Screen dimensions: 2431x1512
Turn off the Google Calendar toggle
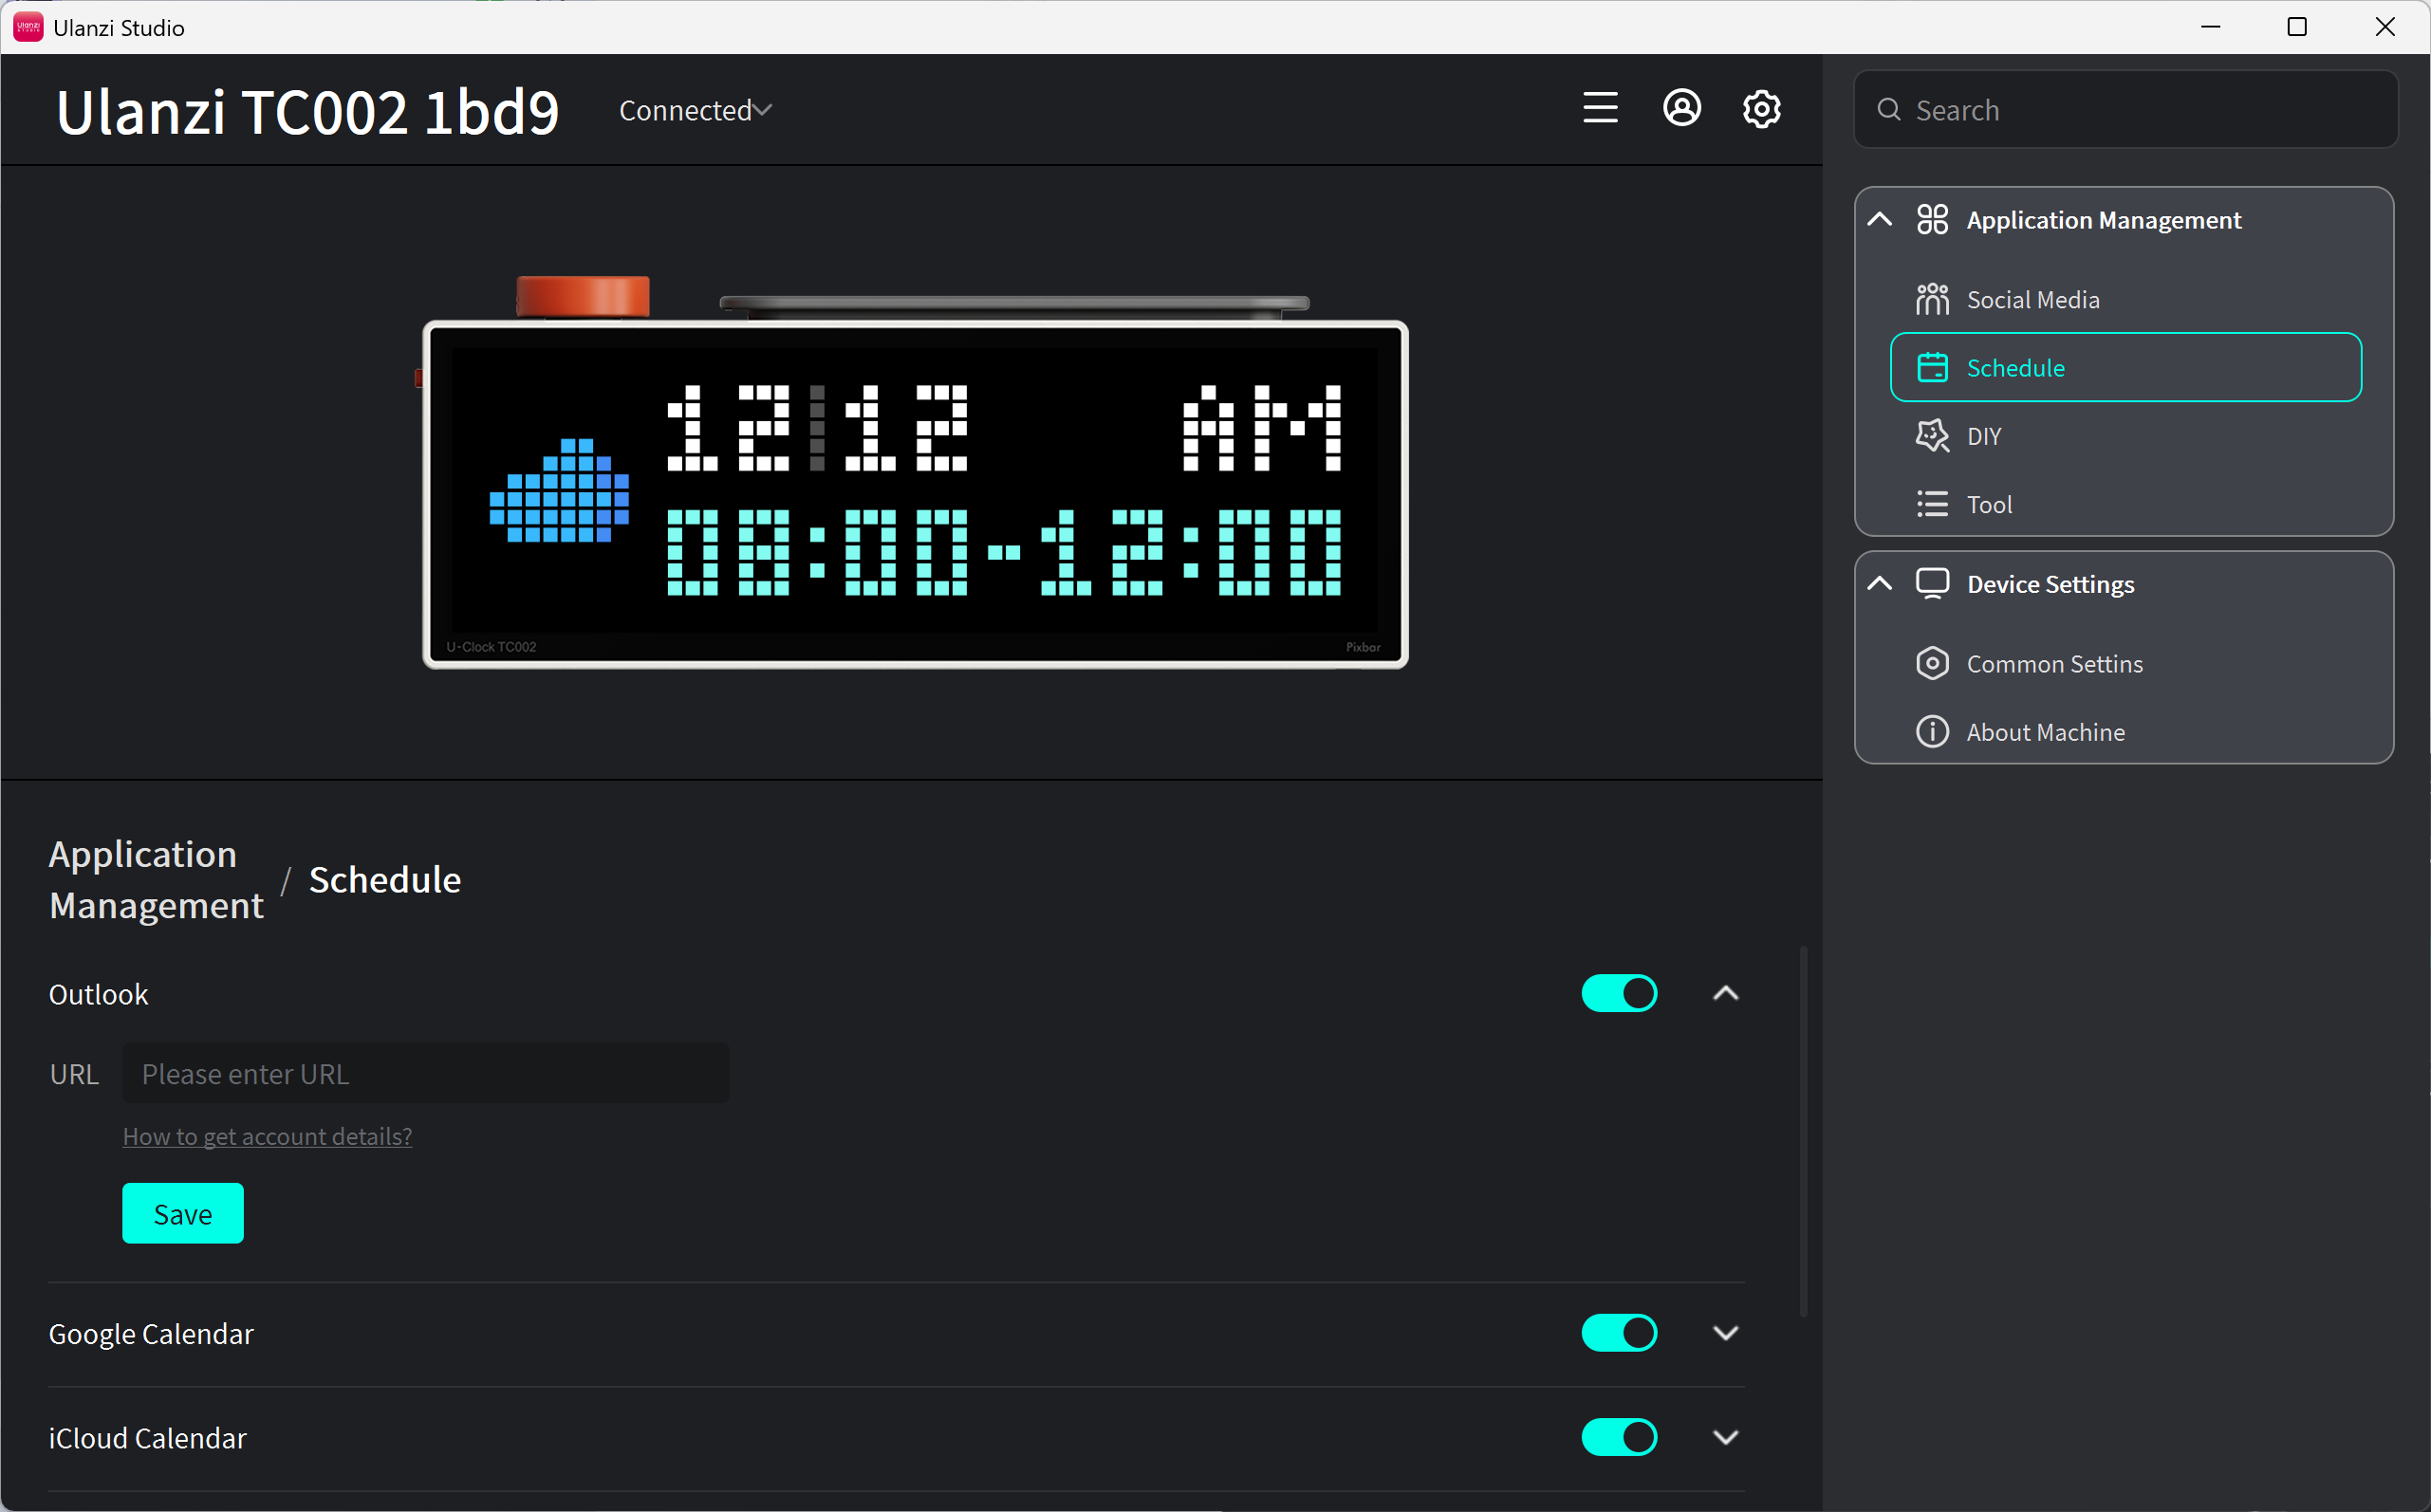1619,1333
